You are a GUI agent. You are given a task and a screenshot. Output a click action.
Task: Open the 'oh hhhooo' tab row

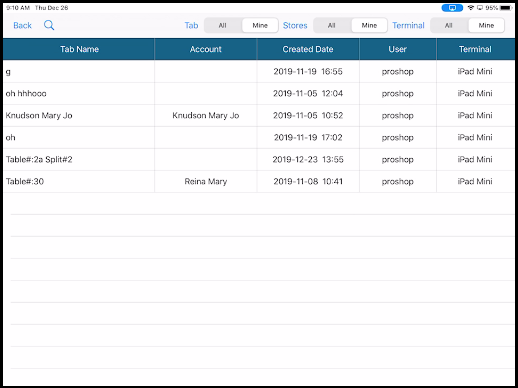[x=259, y=94]
